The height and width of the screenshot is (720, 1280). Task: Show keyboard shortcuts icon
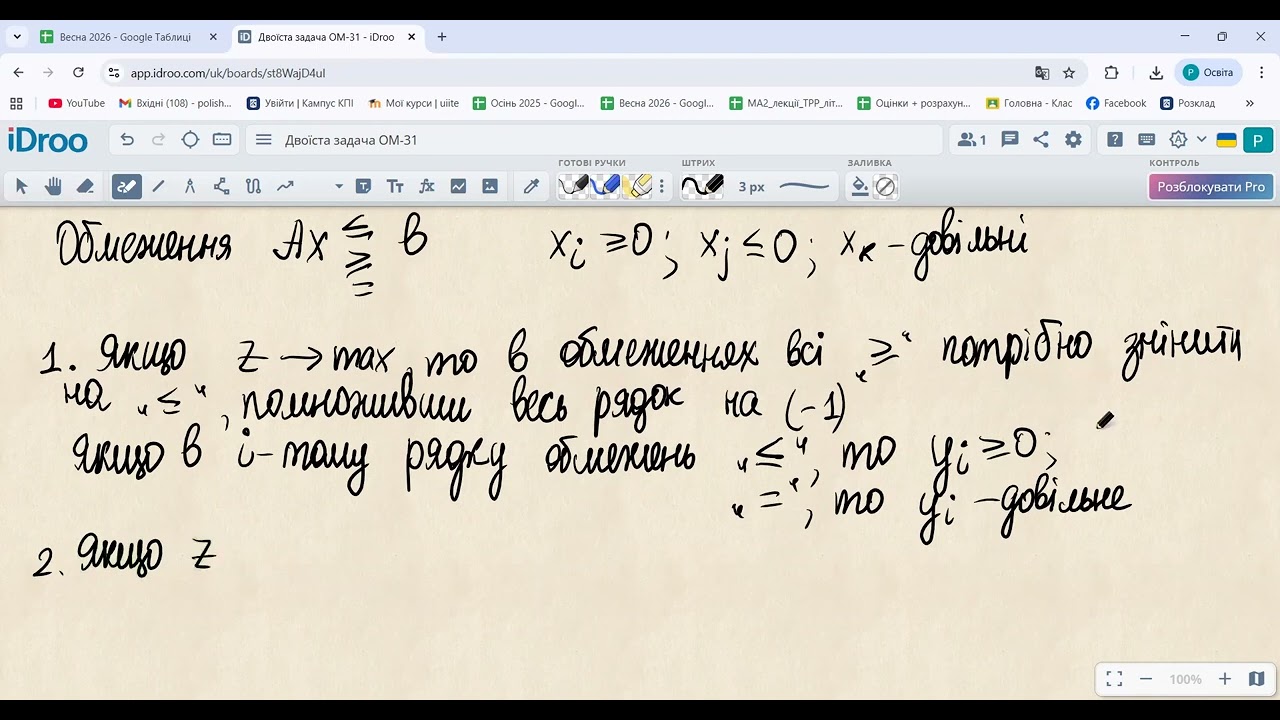coord(1147,140)
